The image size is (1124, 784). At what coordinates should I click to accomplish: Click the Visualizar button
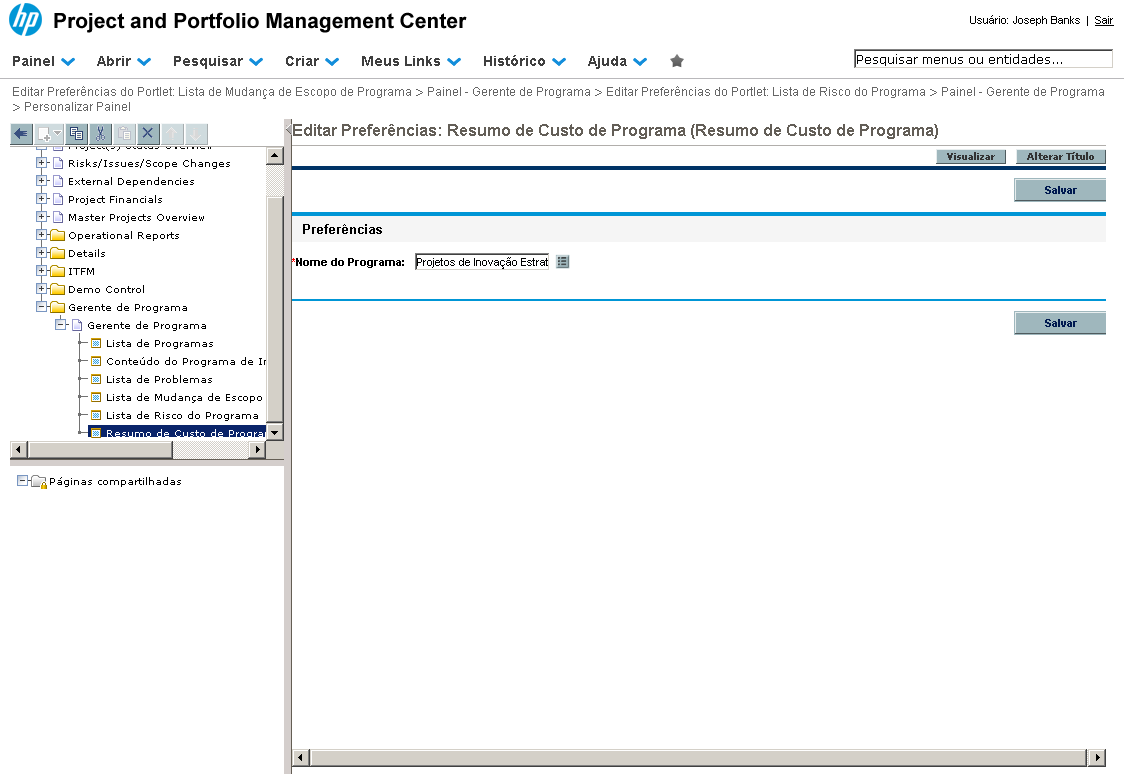970,157
